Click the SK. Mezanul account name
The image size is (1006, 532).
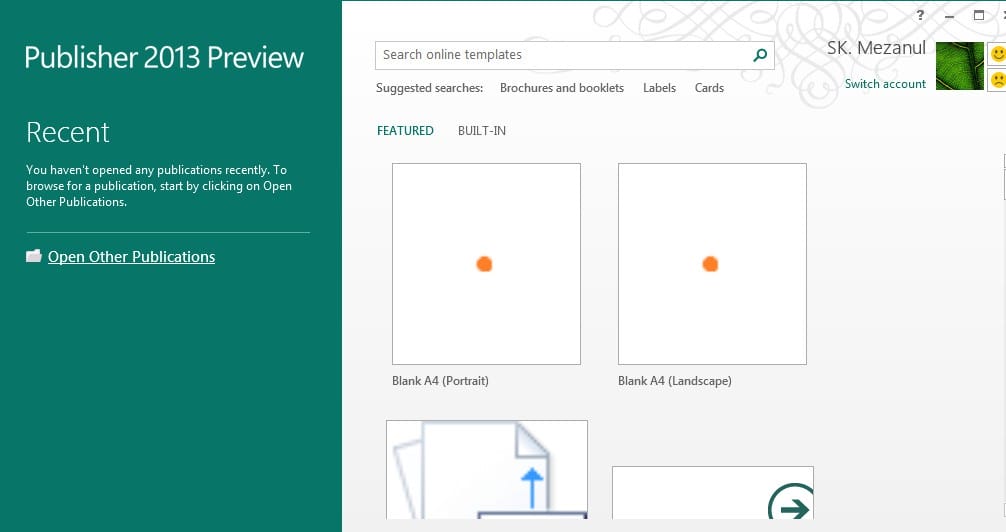click(x=876, y=48)
